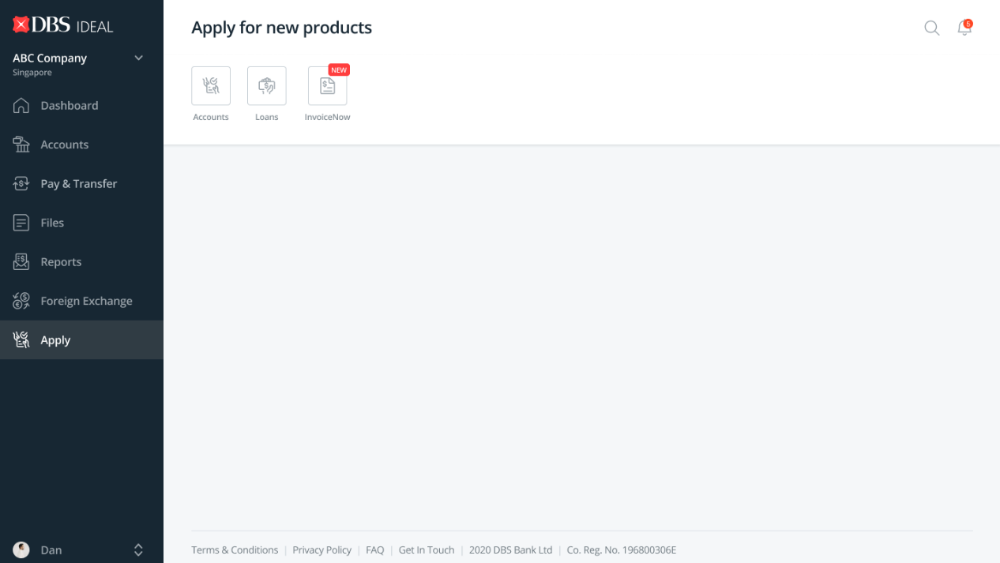Open notifications bell icon
1000x563 pixels.
964,28
